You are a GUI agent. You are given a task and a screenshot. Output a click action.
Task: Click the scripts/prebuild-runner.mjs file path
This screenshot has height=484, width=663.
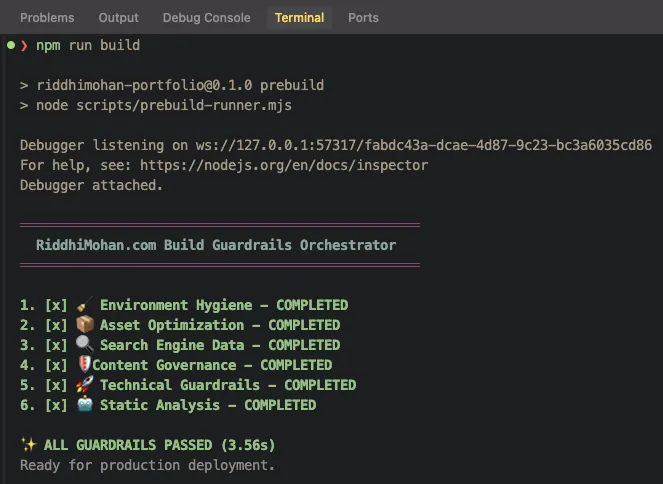[x=184, y=105]
